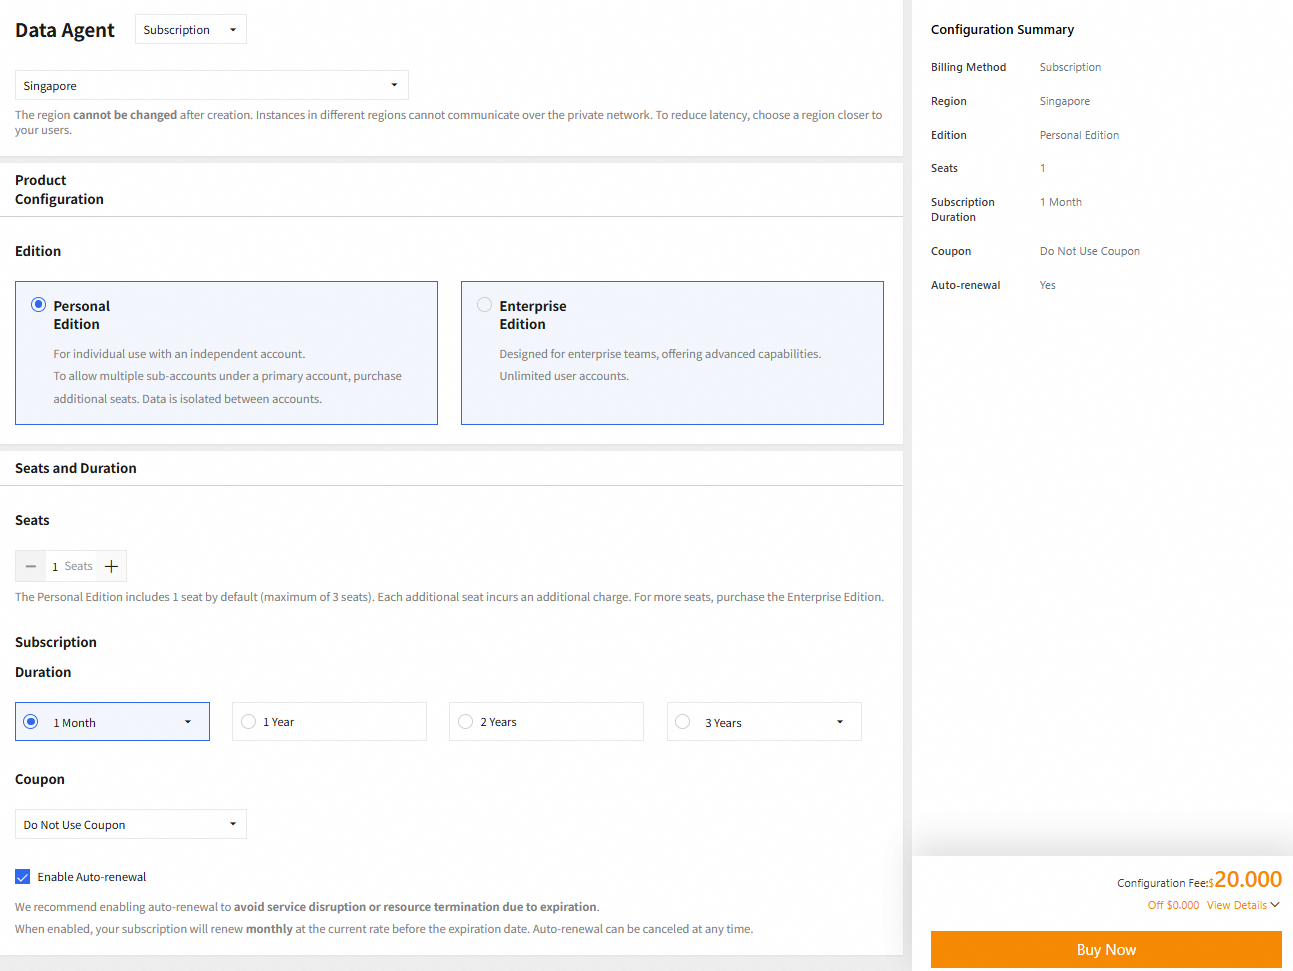
Task: Select the Enterprise Edition radio button
Action: [x=484, y=305]
